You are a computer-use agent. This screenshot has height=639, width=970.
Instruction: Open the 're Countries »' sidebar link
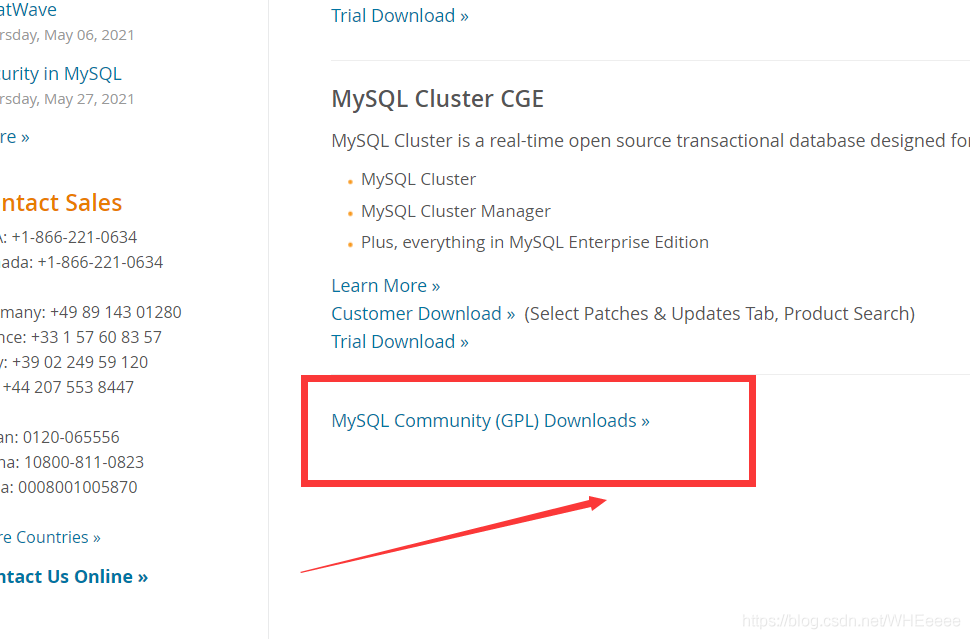pos(50,537)
